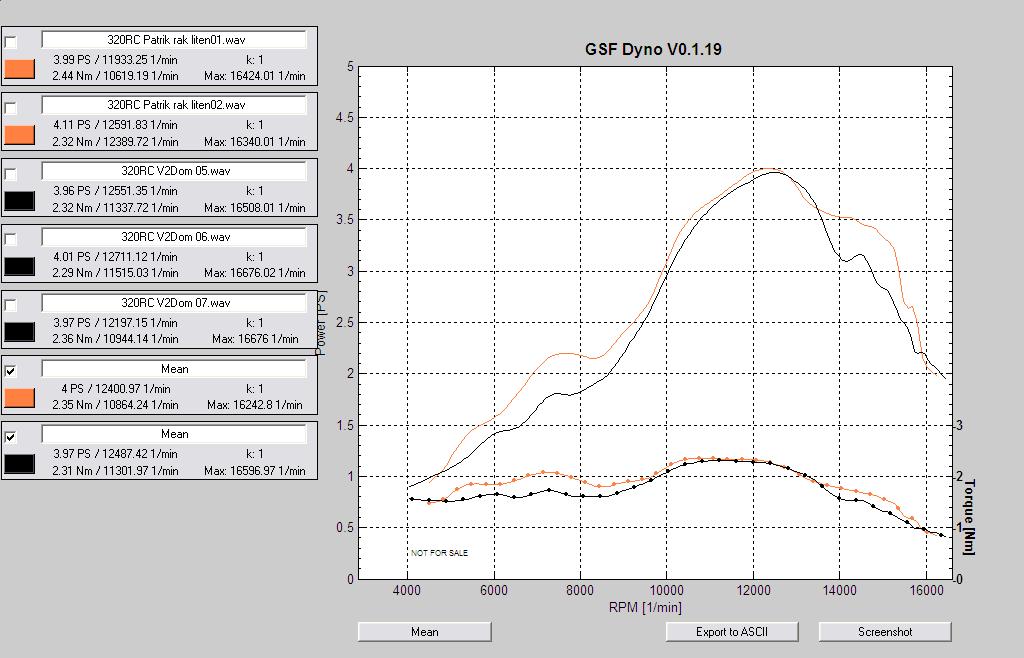Screen dimensions: 1024x658
Task: Click the orange Mean color swatch
Action: (x=20, y=398)
